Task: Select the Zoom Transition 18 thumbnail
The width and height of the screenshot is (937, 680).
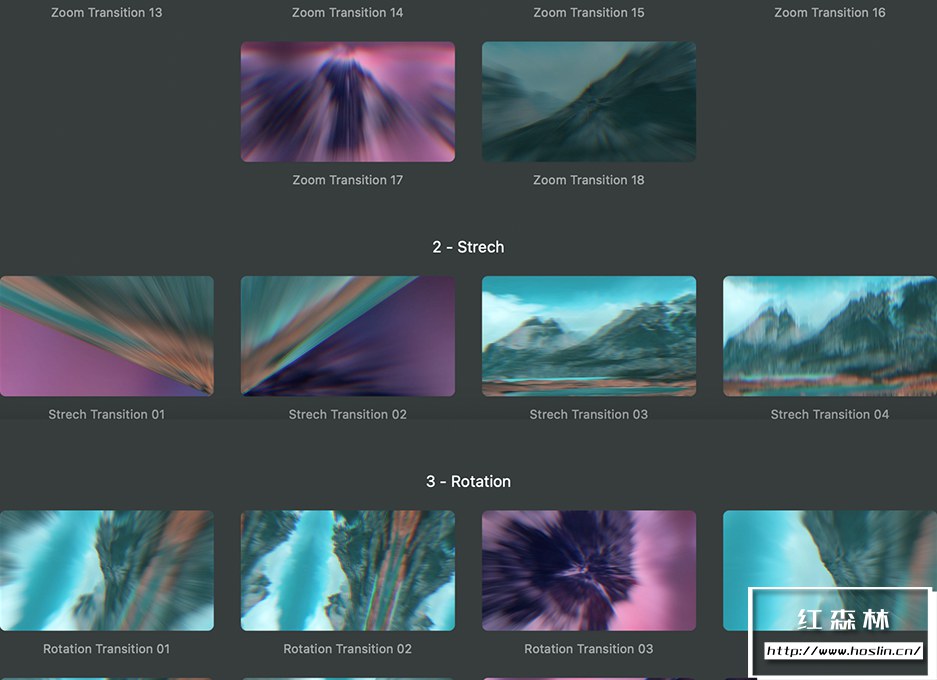Action: [589, 102]
